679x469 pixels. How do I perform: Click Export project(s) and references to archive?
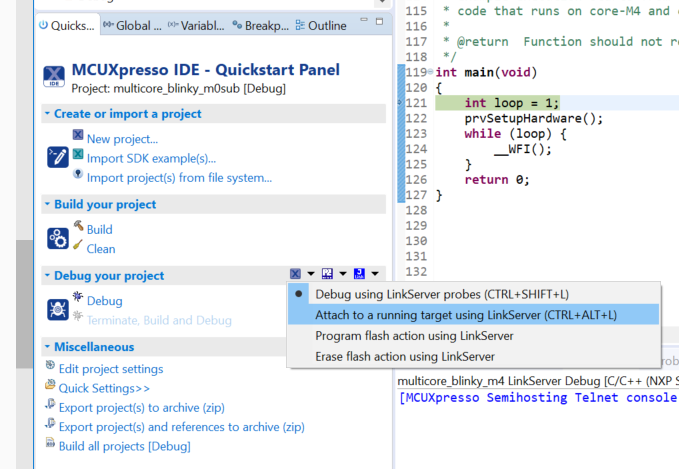pos(181,427)
